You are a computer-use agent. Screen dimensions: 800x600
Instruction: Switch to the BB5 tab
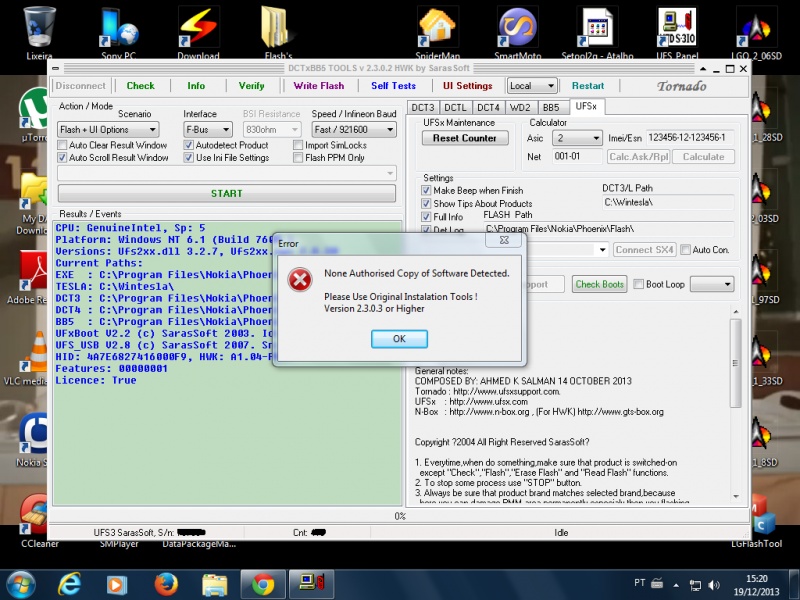click(x=551, y=108)
